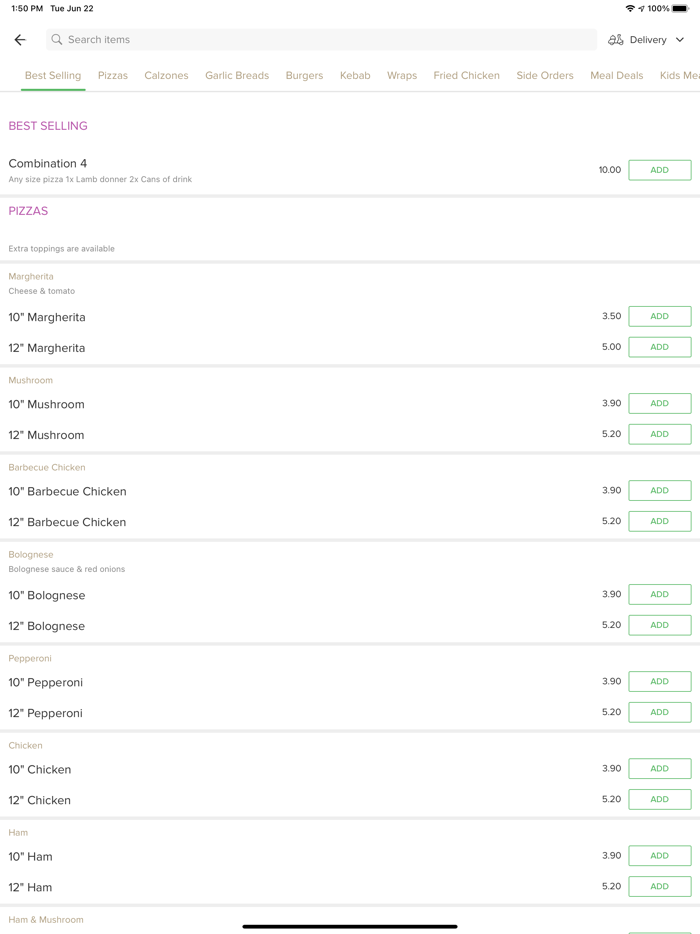Viewport: 700px width, 934px height.
Task: Tap the search magnifier icon
Action: click(57, 40)
